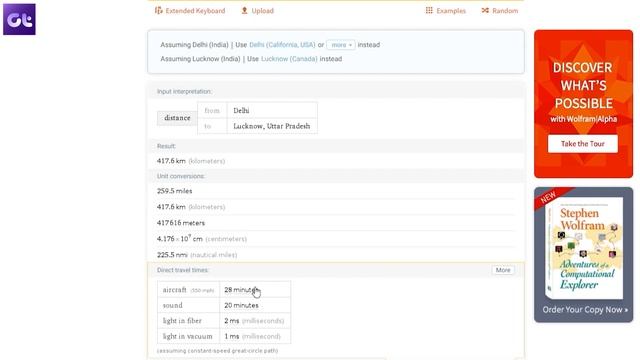Screen dimensions: 640x360
Task: Select the 259.5 miles conversion
Action: 174,191
